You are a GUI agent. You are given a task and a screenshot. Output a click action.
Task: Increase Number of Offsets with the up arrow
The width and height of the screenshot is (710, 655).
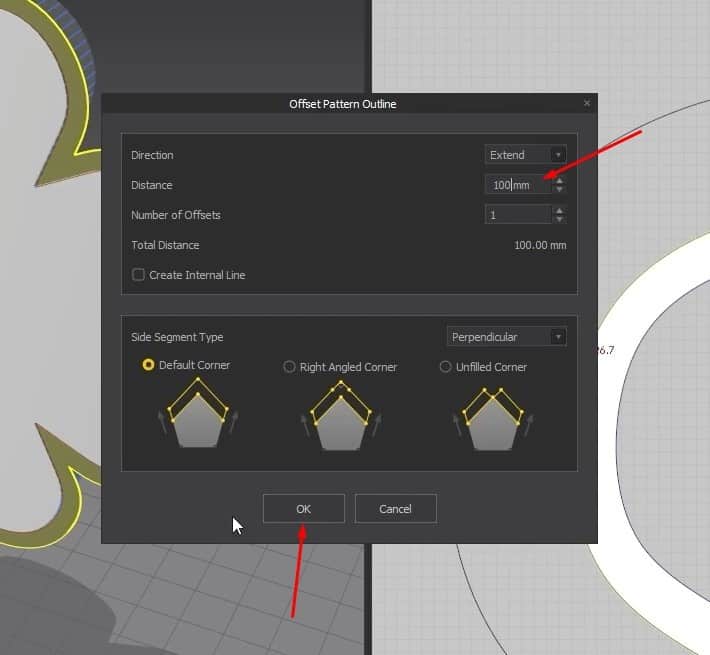pyautogui.click(x=560, y=210)
